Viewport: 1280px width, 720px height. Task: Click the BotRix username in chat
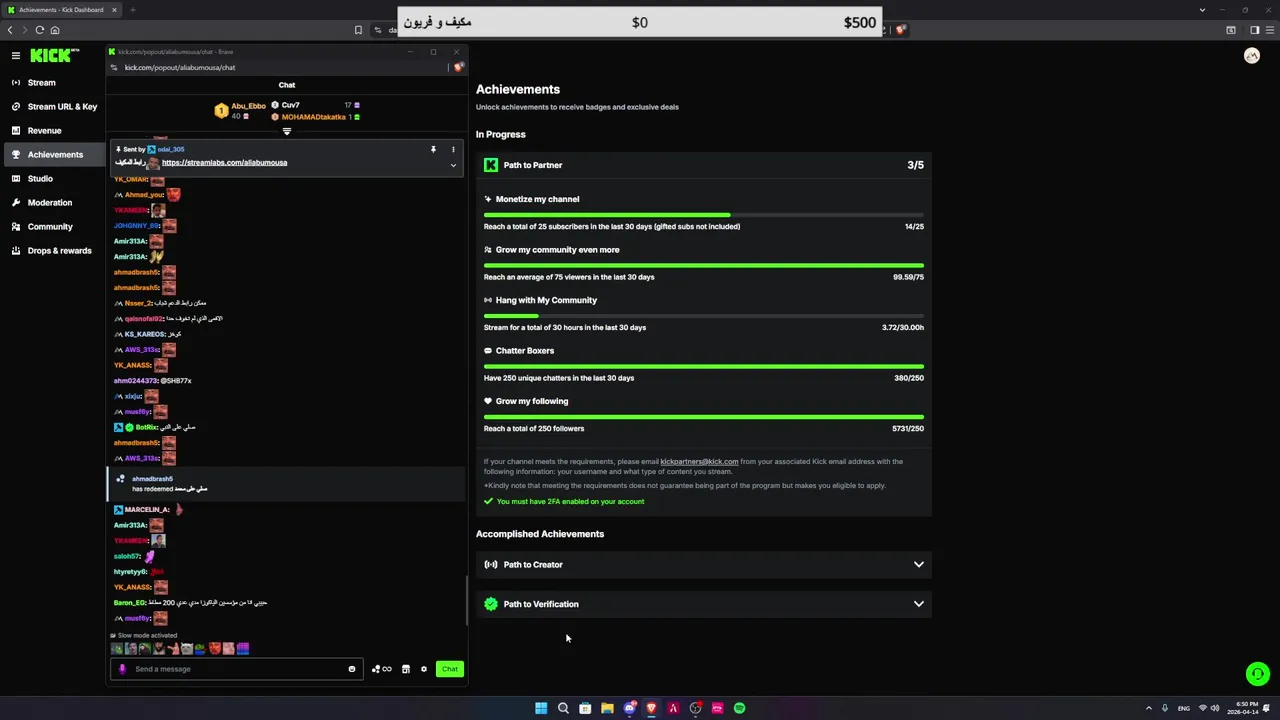146,427
